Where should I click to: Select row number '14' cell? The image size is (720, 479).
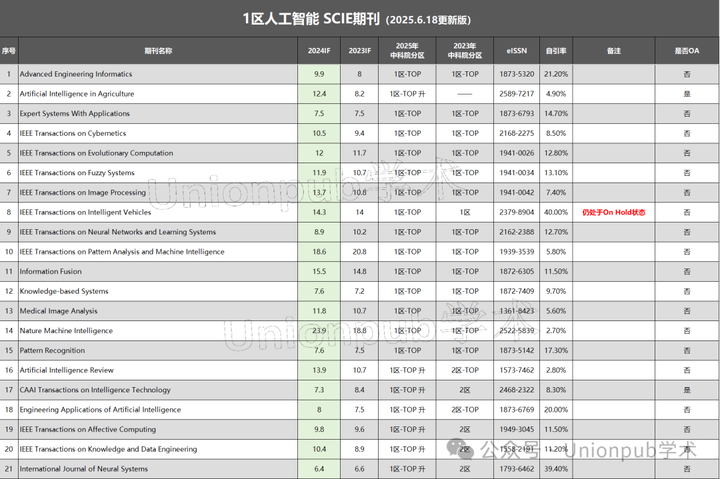point(9,331)
